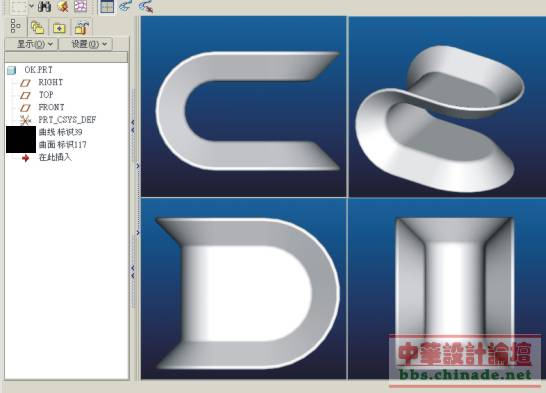Select the TOP datum plane
This screenshot has width=546, height=393.
46,95
